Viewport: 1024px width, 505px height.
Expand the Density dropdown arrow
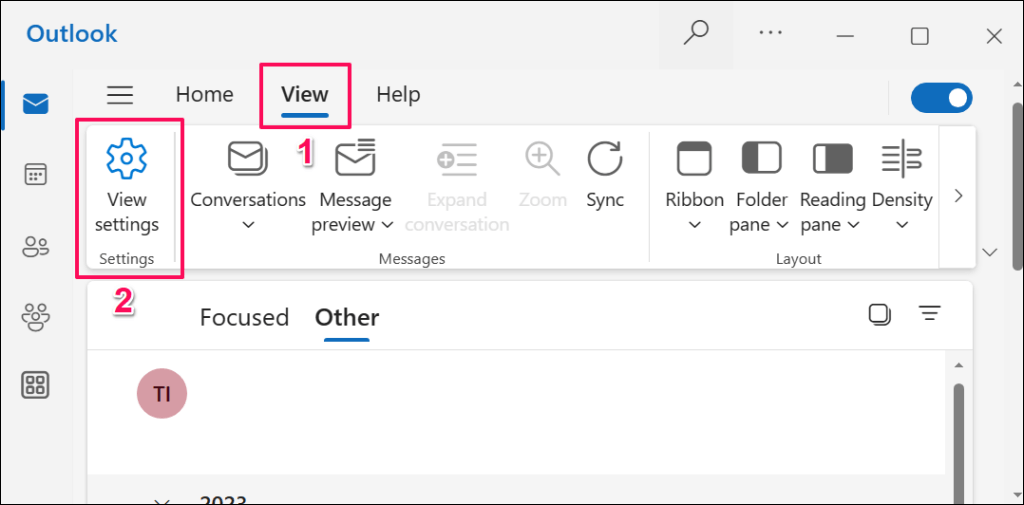(902, 225)
